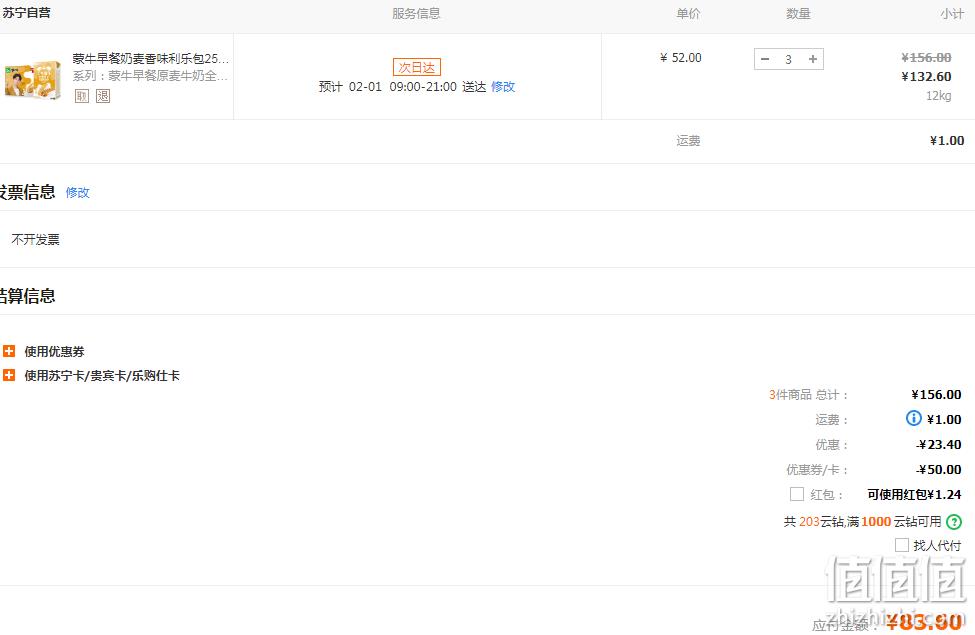Click the quantity field showing 3
975x635 pixels.
tap(788, 59)
